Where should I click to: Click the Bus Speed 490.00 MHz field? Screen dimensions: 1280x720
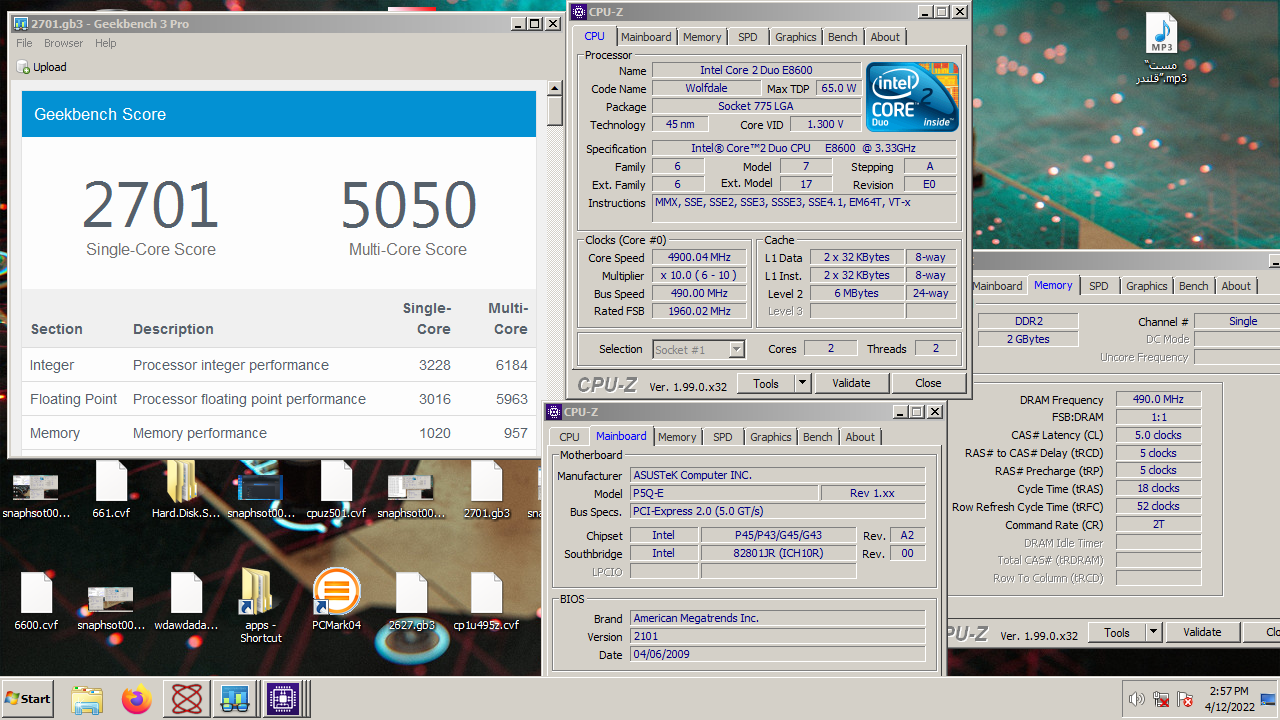coord(699,293)
